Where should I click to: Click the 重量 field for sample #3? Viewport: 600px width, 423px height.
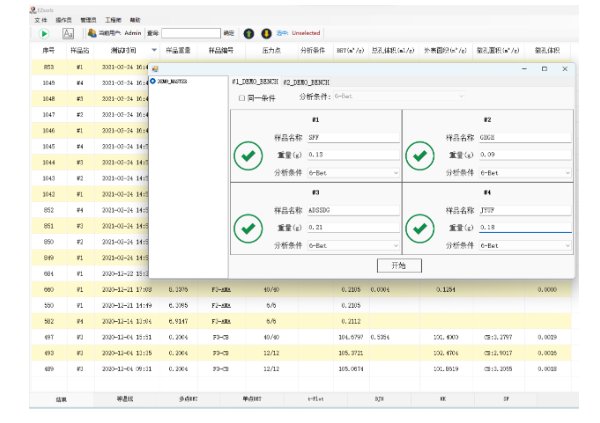[x=352, y=227]
